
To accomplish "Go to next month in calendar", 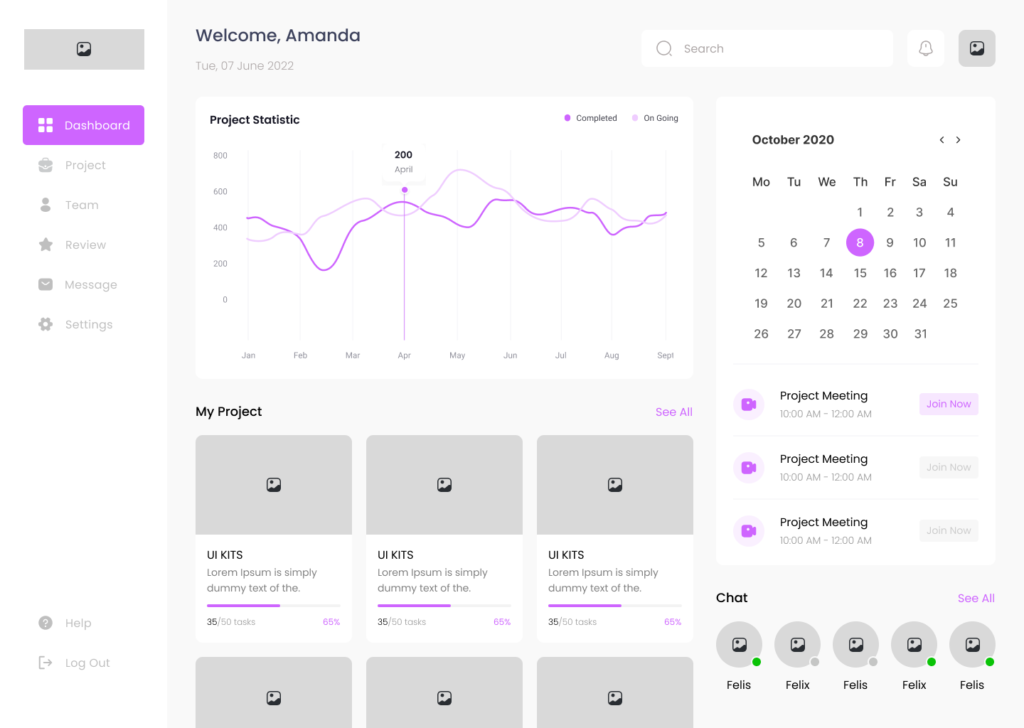I will pos(958,140).
